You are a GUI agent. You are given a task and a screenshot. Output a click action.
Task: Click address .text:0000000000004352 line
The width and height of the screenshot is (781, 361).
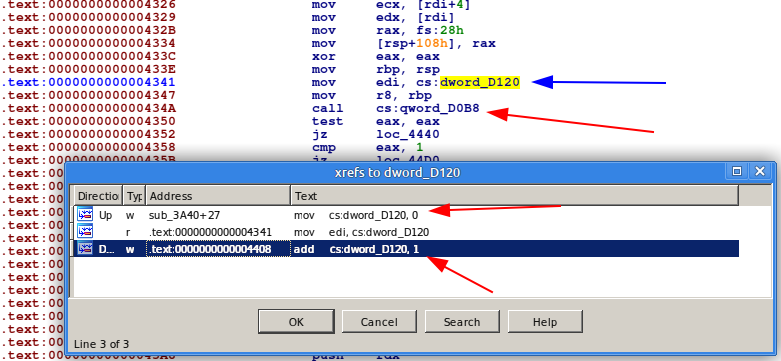pos(88,134)
